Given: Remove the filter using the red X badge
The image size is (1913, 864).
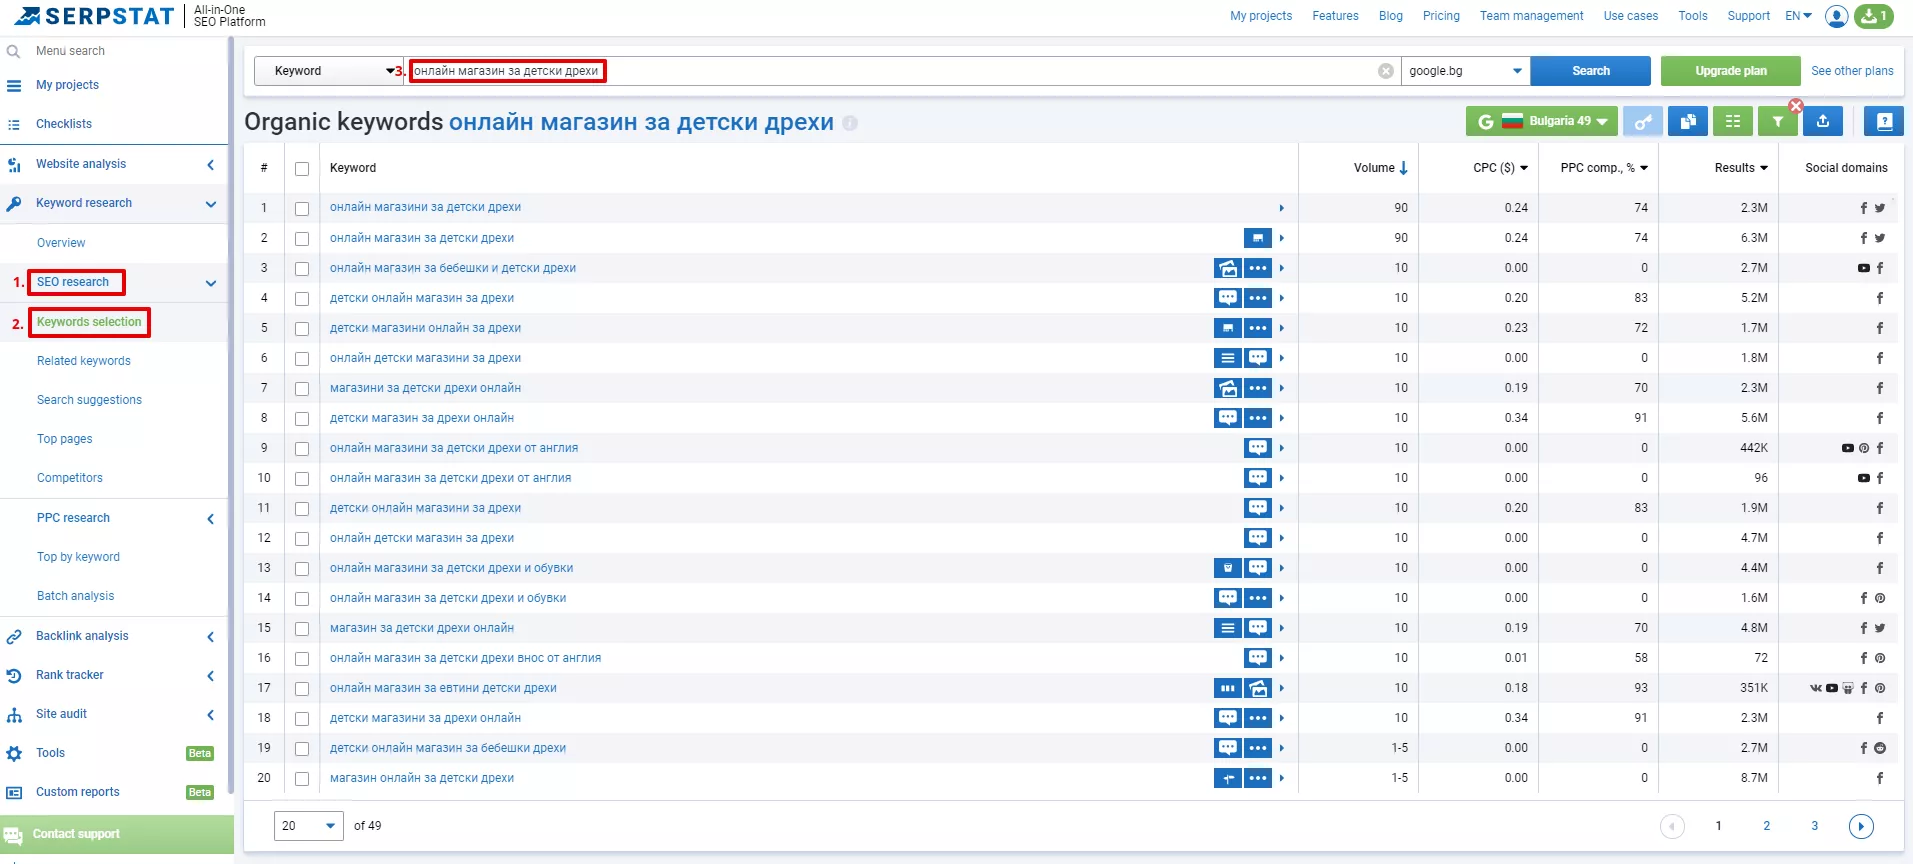Looking at the screenshot, I should tap(1796, 105).
